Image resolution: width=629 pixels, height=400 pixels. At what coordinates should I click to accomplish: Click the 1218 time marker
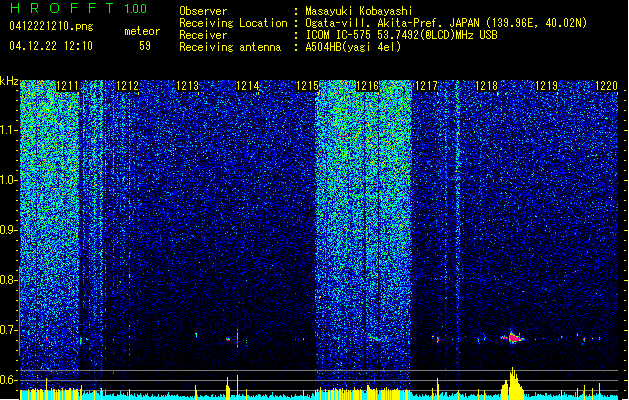tap(486, 86)
